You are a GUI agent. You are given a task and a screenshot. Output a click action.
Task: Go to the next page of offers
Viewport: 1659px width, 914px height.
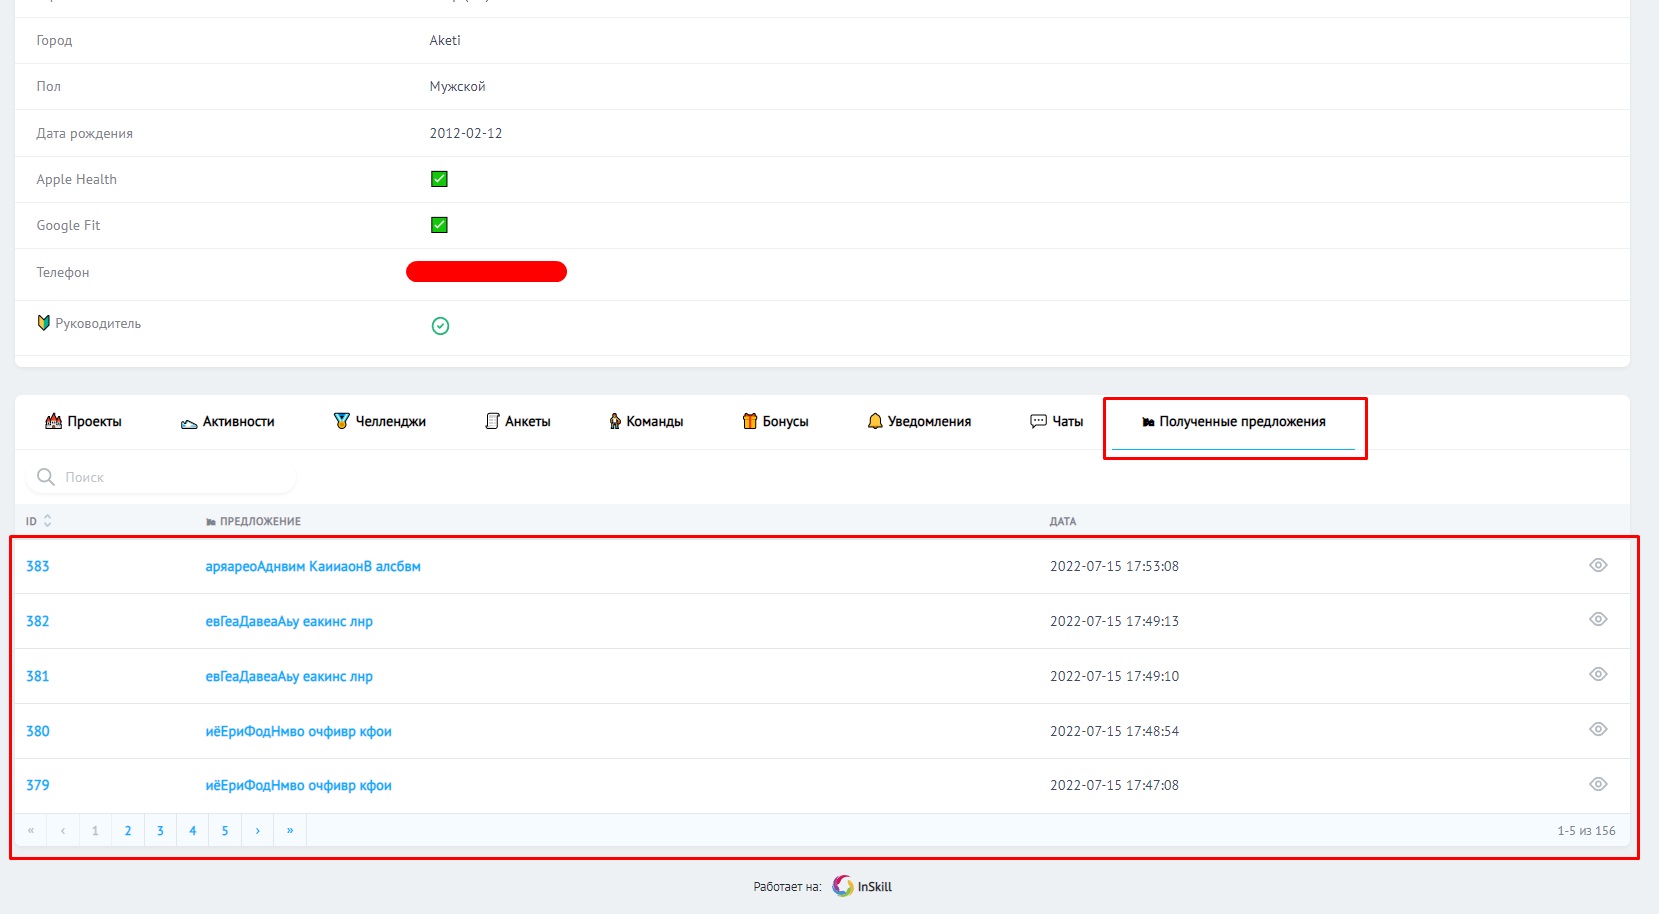(257, 830)
